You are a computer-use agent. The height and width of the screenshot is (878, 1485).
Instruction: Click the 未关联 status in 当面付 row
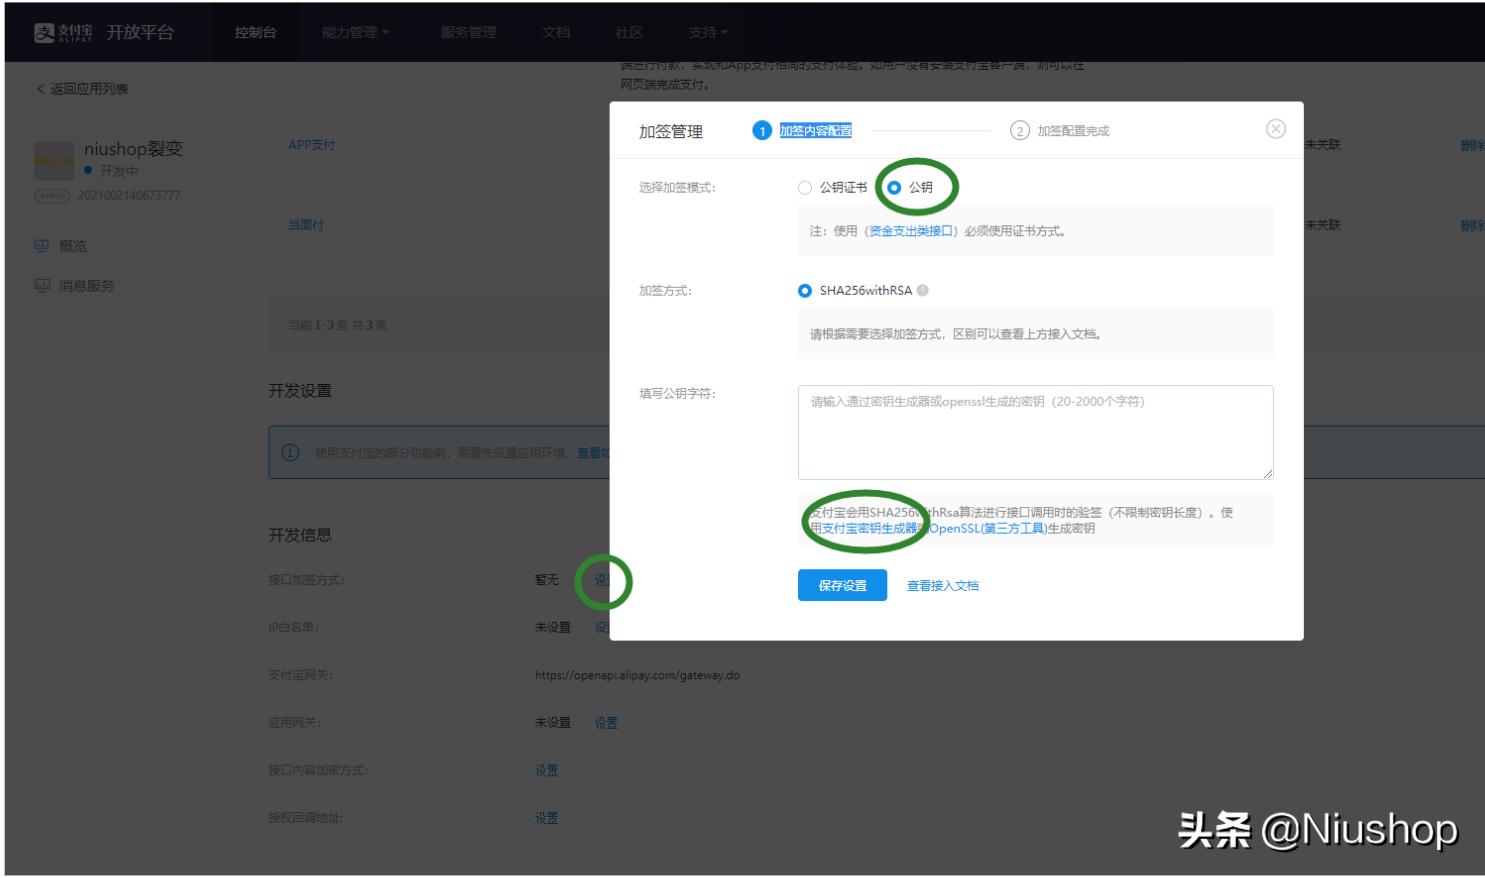1322,225
